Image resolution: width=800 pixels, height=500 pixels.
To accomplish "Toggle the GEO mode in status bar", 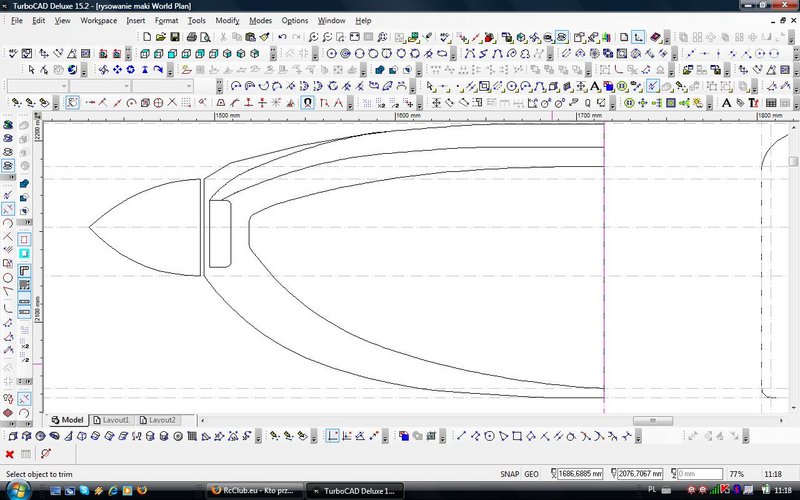I will point(531,474).
